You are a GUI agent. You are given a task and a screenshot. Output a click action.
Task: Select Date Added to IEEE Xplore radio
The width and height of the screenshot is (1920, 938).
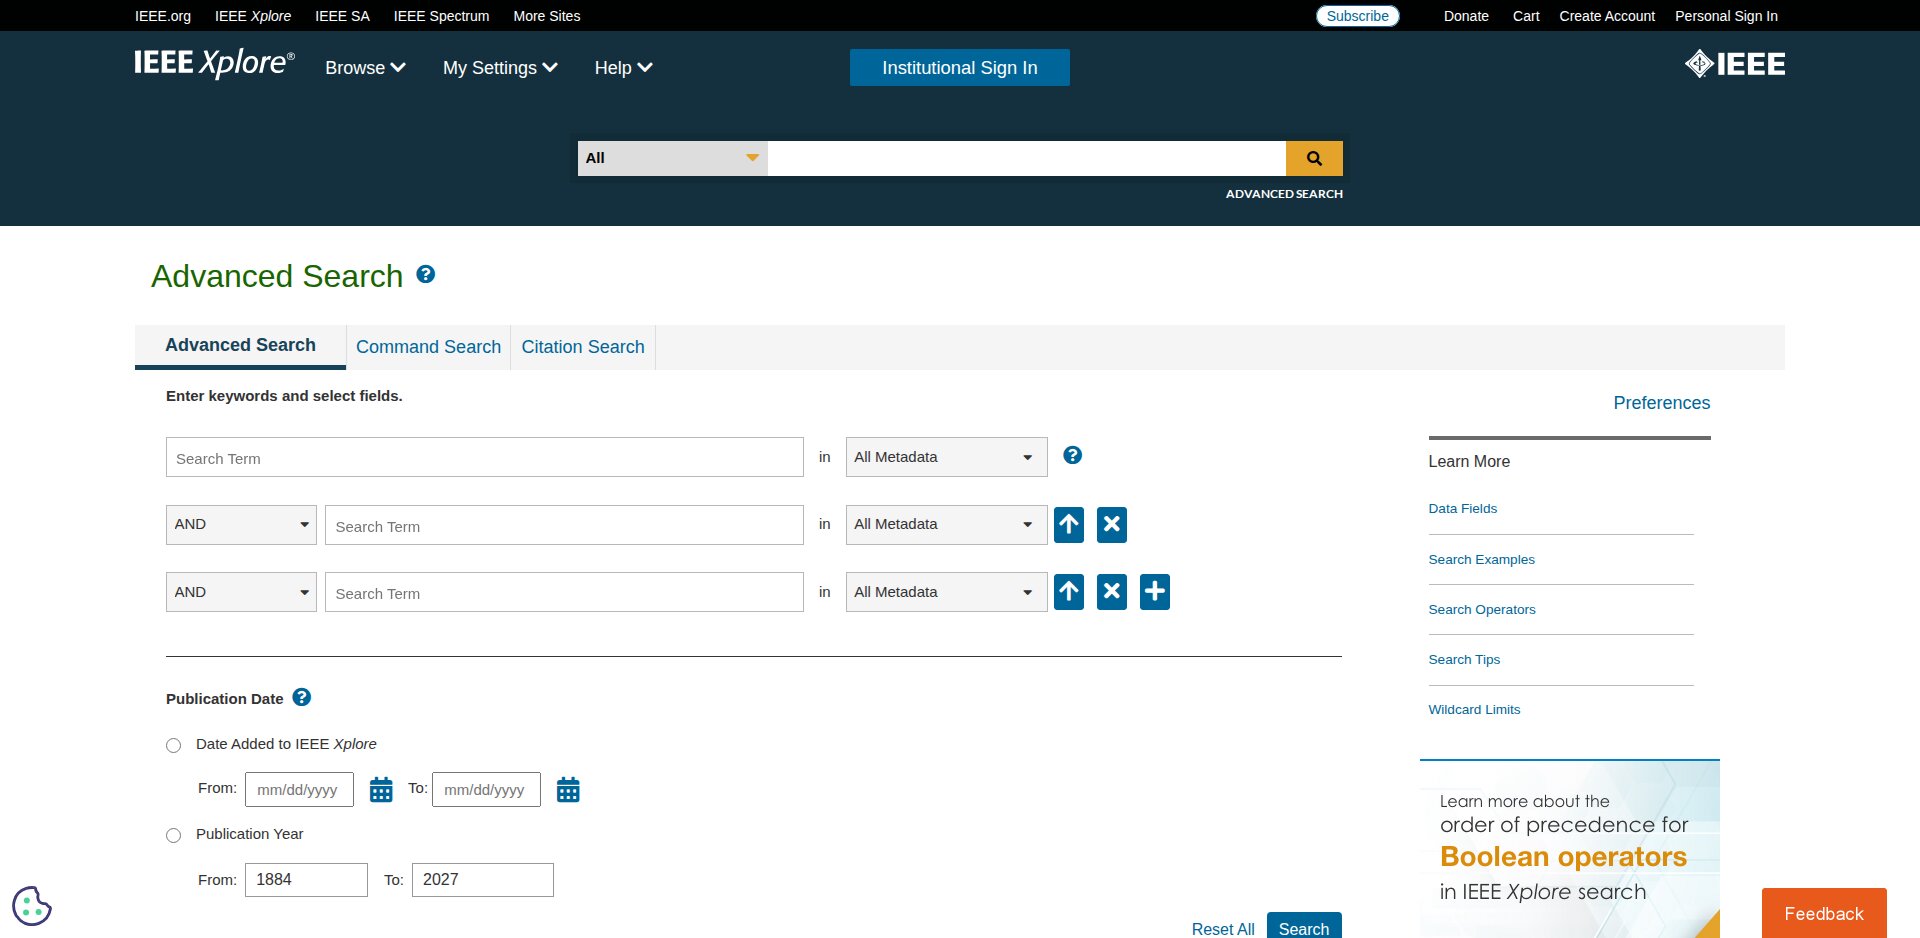coord(174,745)
